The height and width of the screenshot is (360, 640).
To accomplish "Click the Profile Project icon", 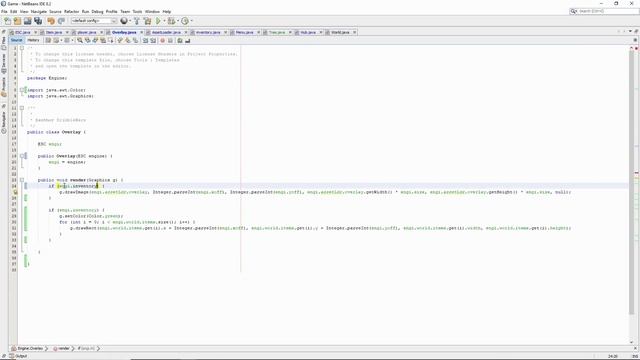I will pos(185,21).
